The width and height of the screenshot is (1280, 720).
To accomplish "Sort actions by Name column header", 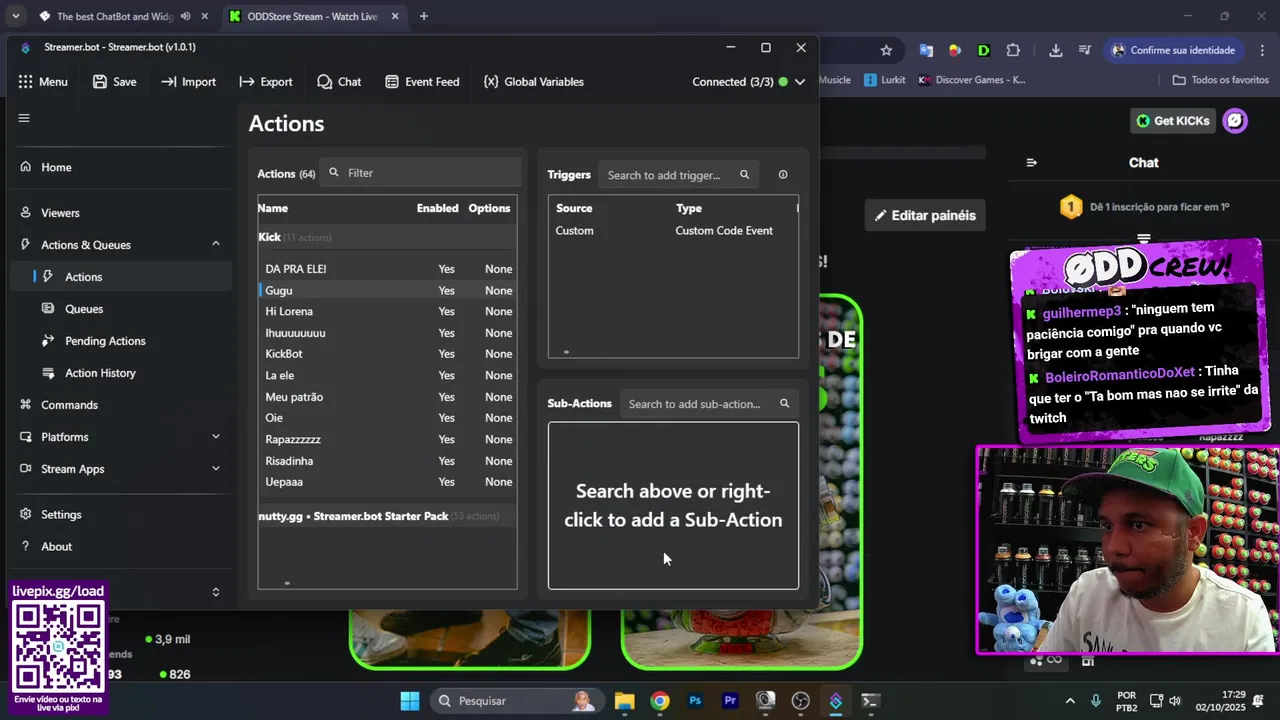I will 272,208.
